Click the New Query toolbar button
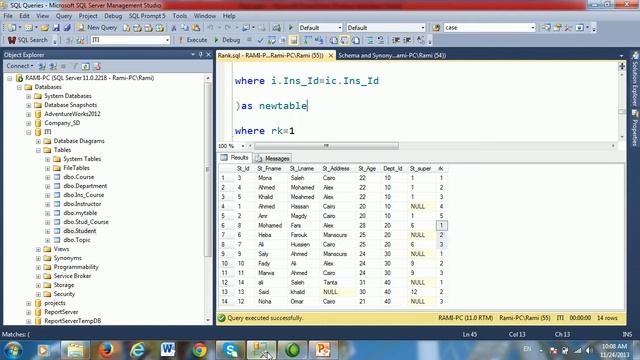Image resolution: width=640 pixels, height=360 pixels. [x=97, y=27]
